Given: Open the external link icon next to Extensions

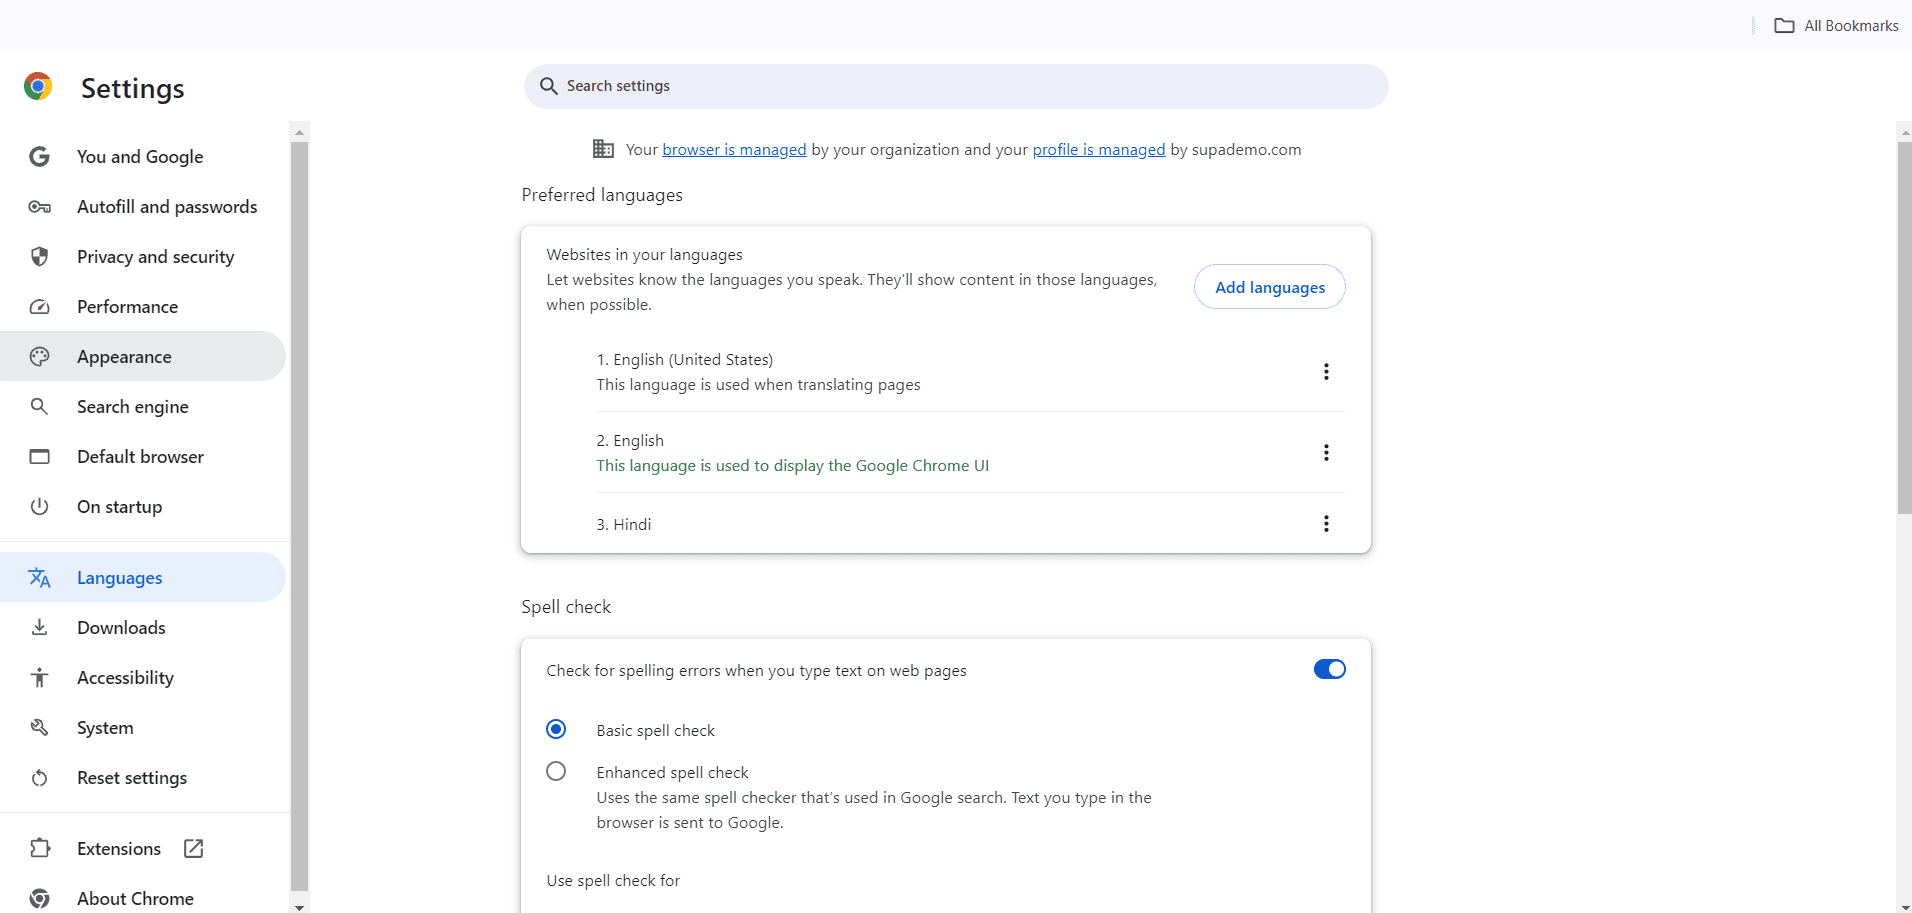Looking at the screenshot, I should click(x=192, y=848).
